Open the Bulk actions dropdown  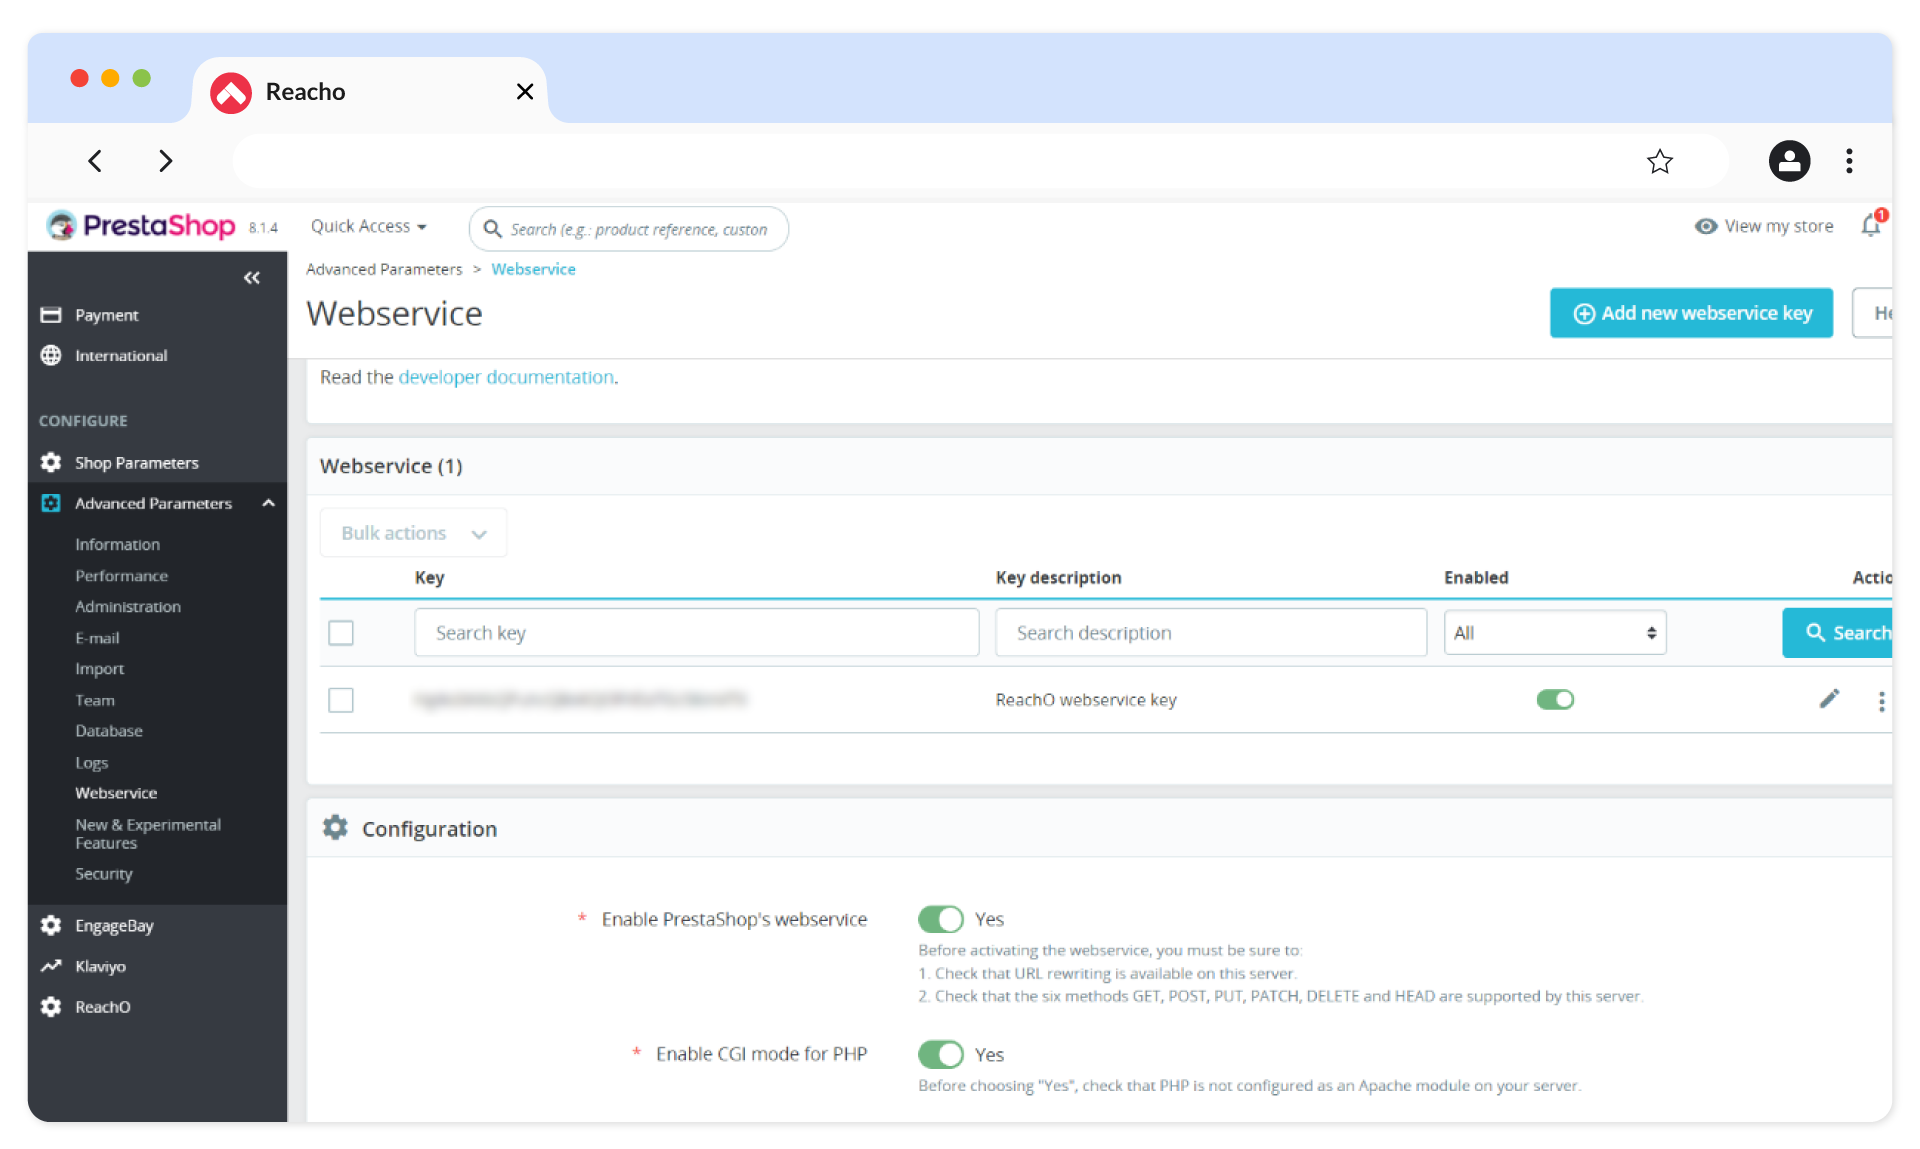tap(413, 533)
